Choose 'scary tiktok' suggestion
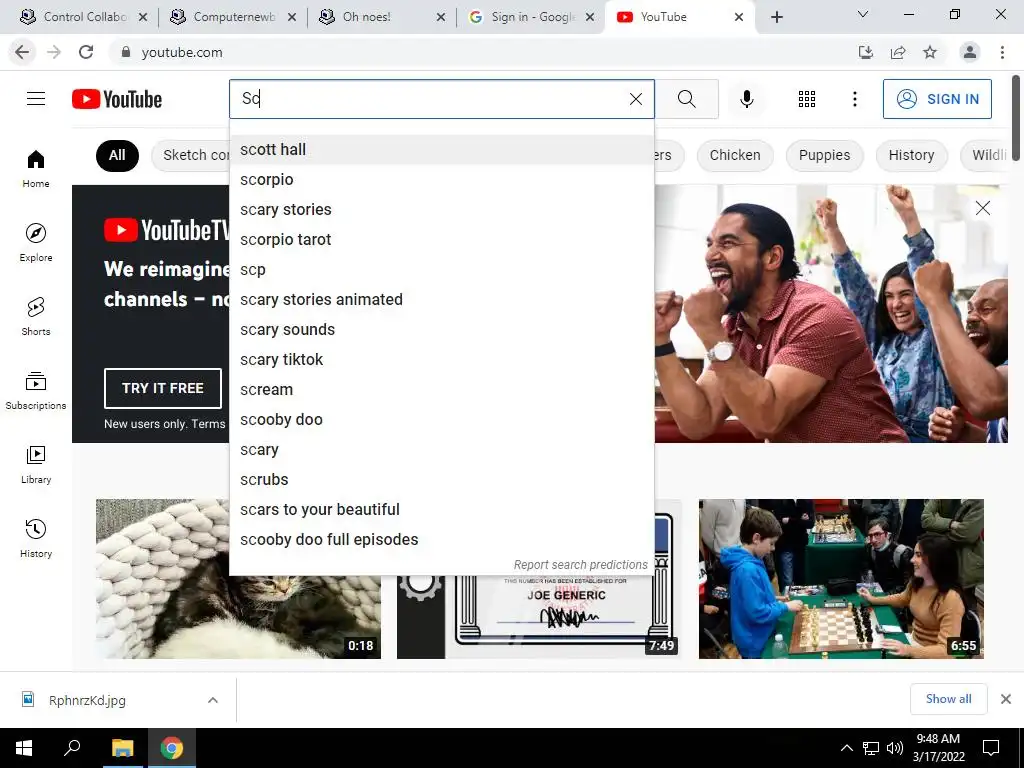The image size is (1024, 768). click(x=441, y=360)
